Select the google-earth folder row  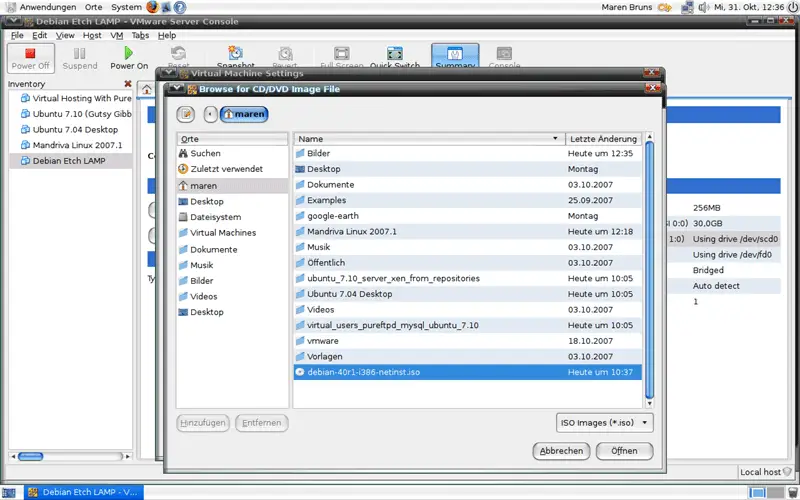468,216
